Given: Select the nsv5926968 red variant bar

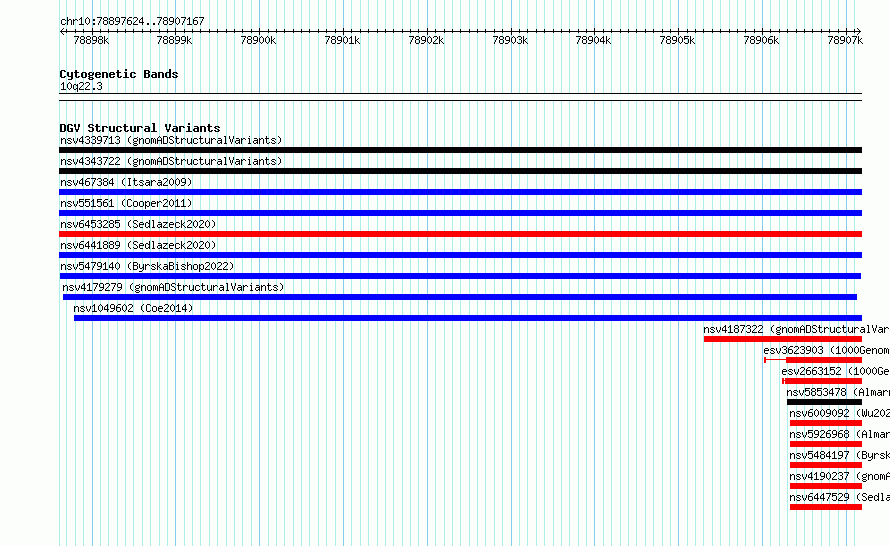Looking at the screenshot, I should pyautogui.click(x=826, y=444).
